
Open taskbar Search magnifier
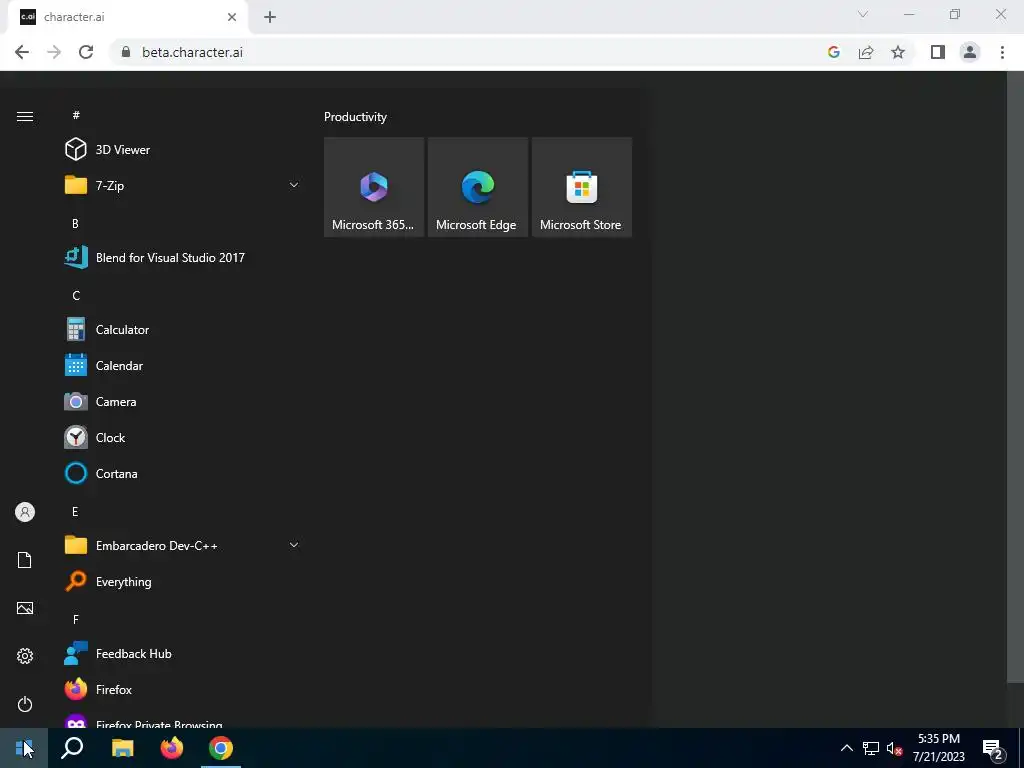tap(72, 748)
